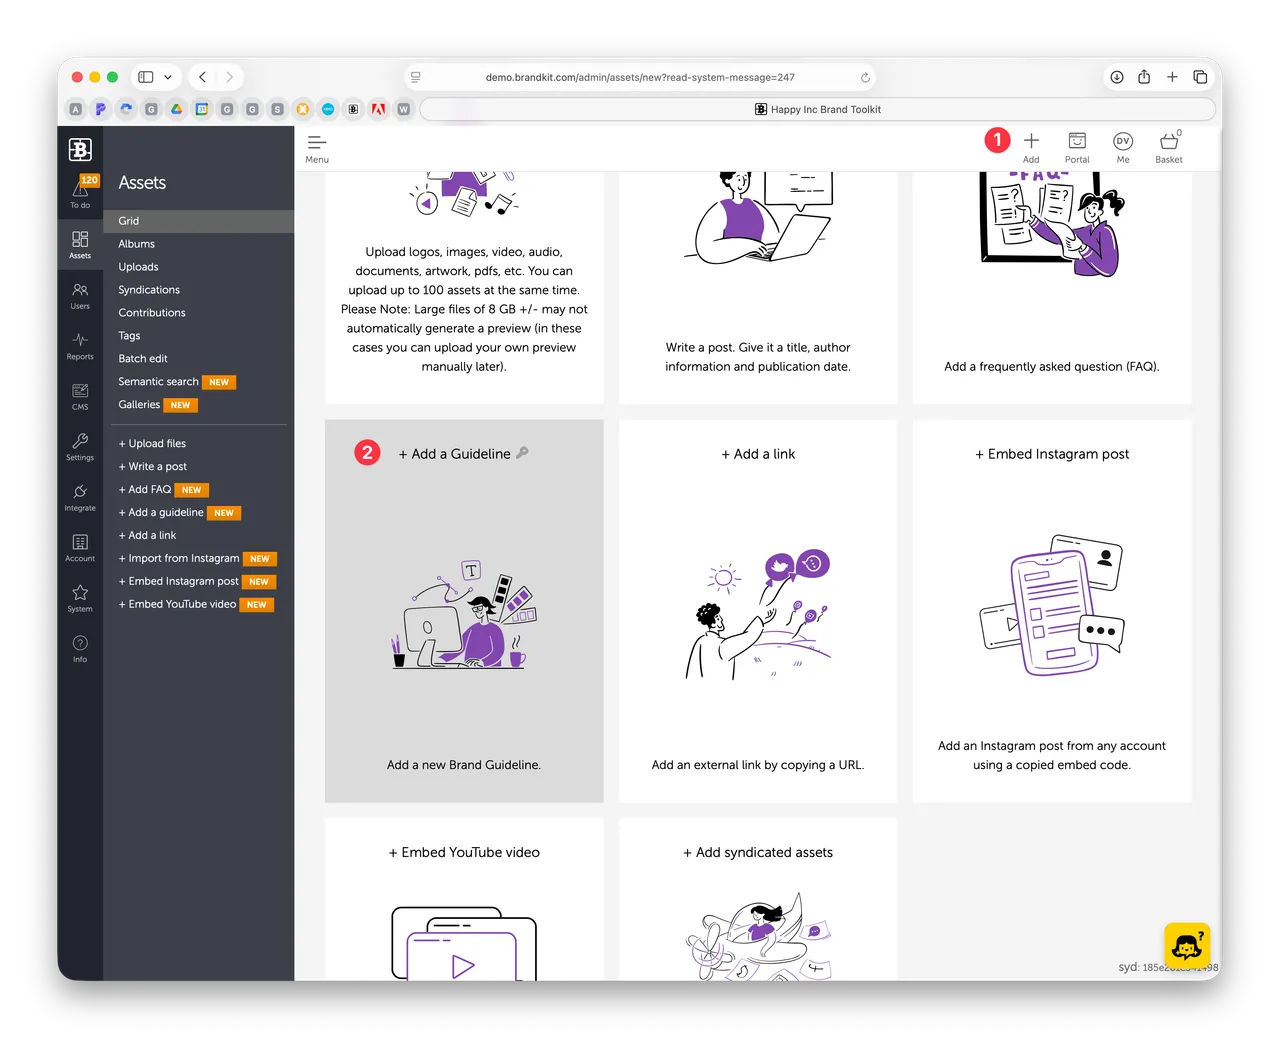Select Albums in the Assets menu
Viewport: 1280px width, 1038px height.
pos(137,244)
